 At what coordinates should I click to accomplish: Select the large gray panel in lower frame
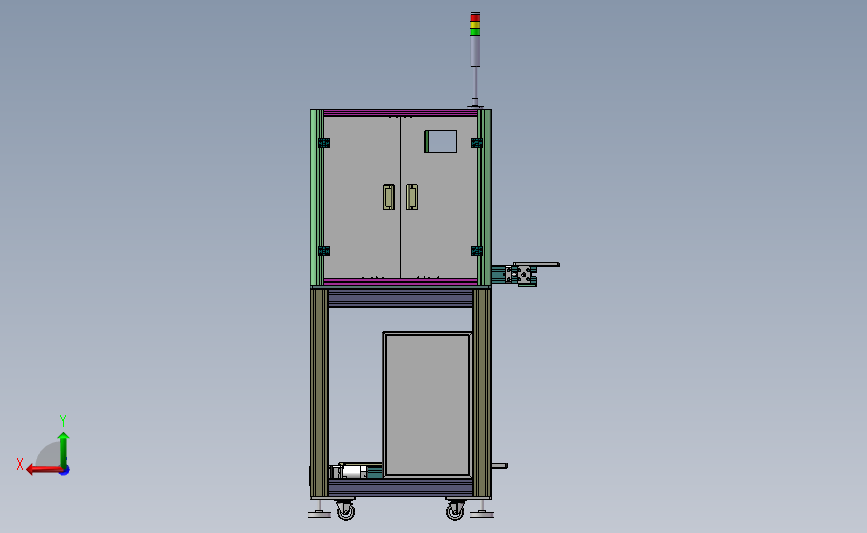click(x=427, y=404)
